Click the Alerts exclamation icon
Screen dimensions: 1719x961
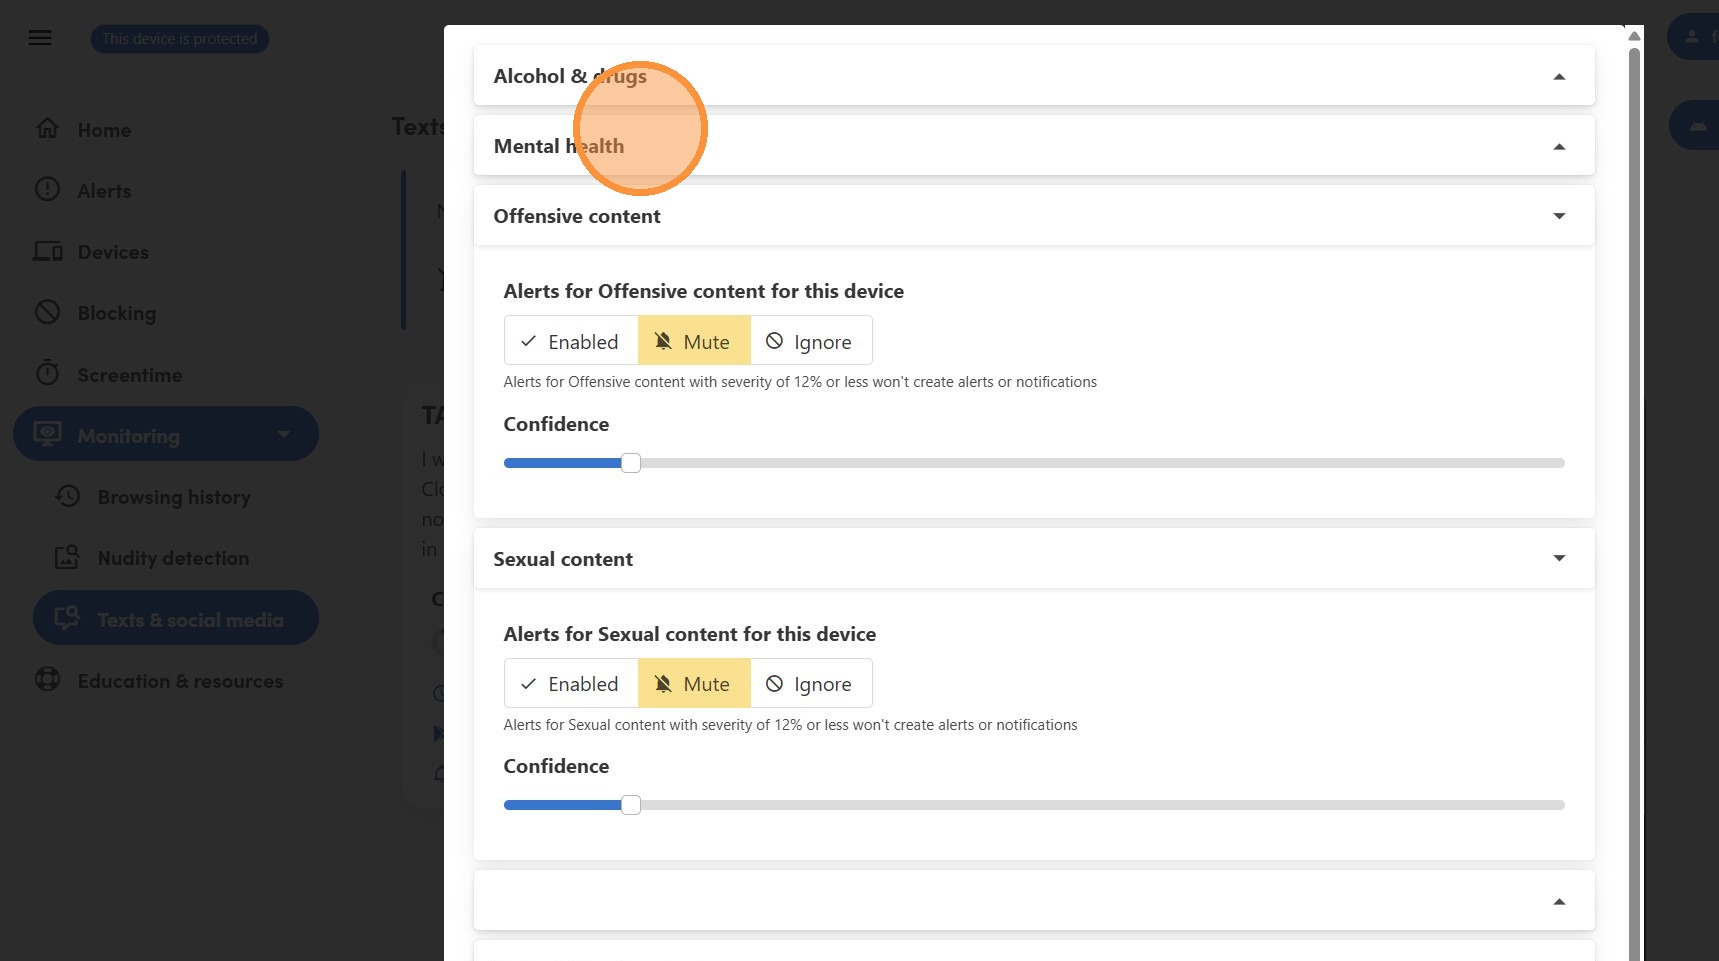47,189
